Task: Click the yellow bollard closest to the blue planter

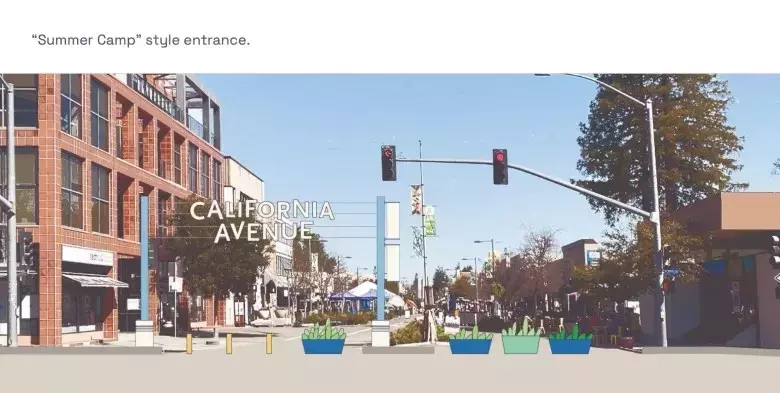Action: click(269, 344)
